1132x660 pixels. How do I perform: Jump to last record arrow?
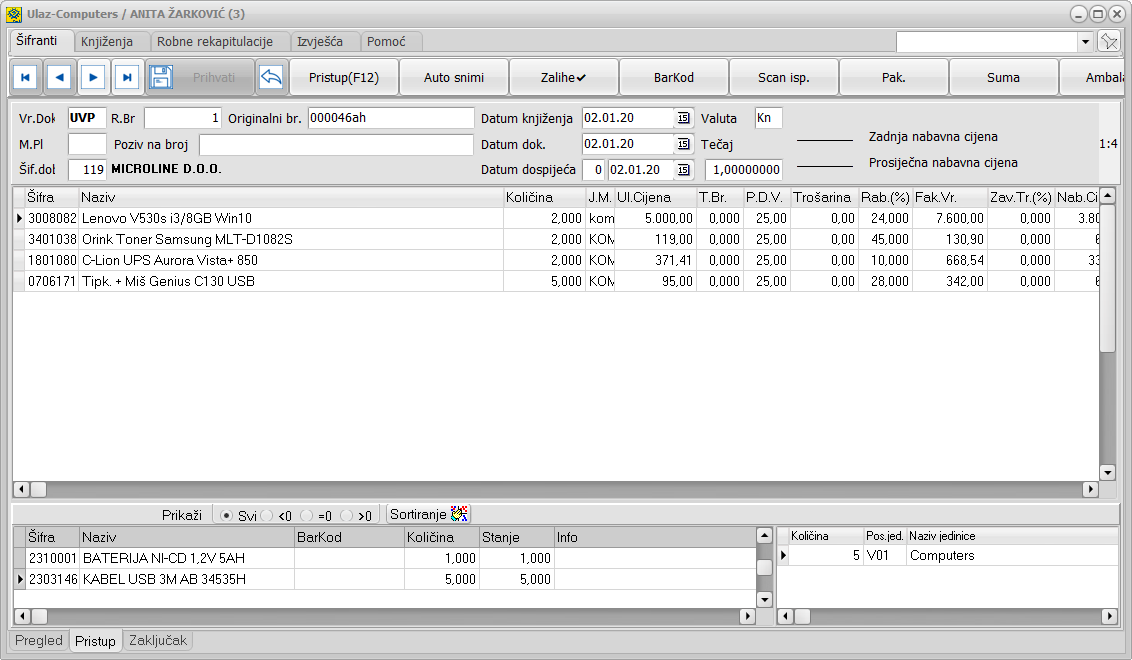[x=127, y=77]
